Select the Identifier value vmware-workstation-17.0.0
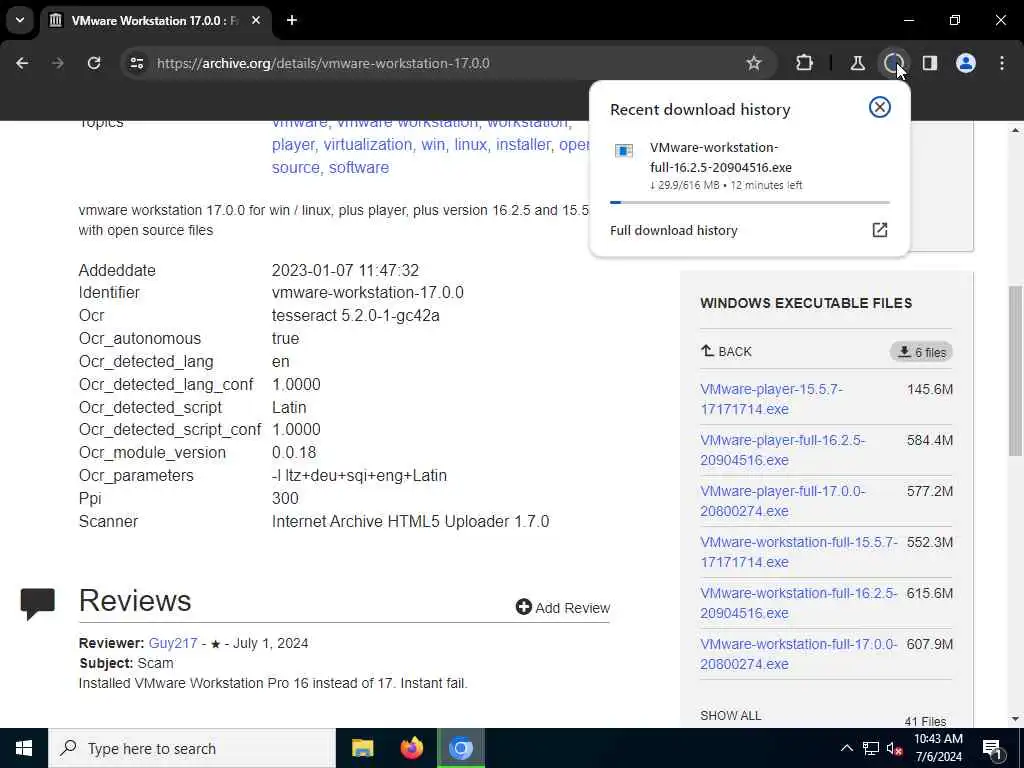This screenshot has height=768, width=1024. click(368, 293)
